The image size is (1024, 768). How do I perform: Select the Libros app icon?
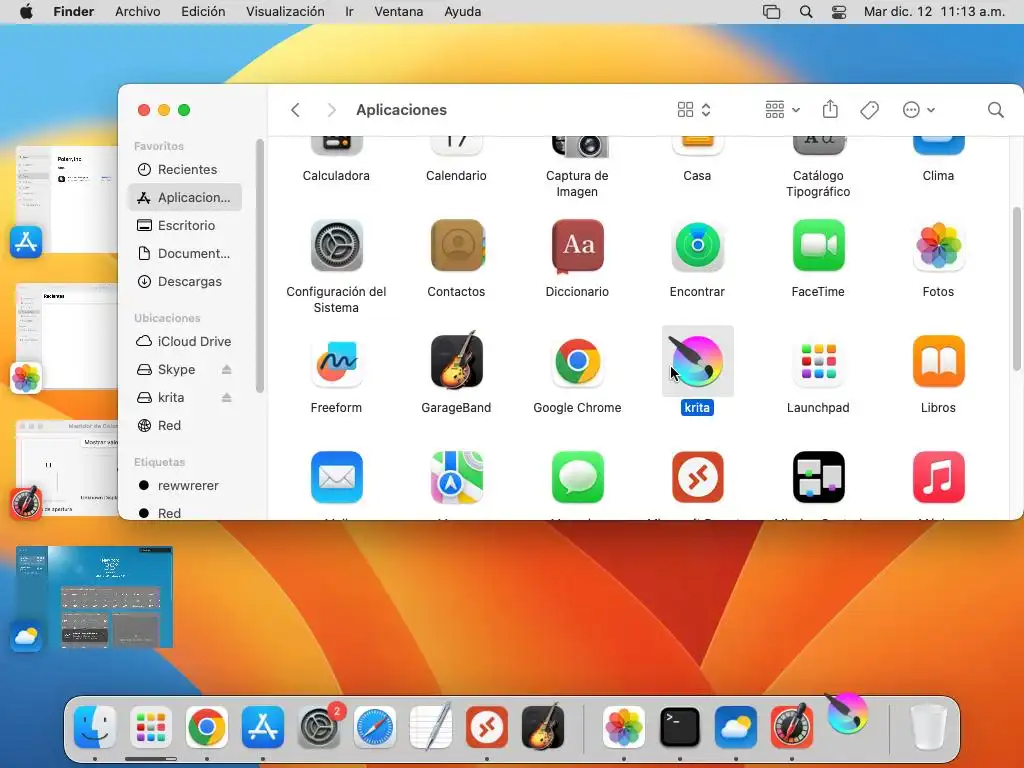pyautogui.click(x=938, y=361)
